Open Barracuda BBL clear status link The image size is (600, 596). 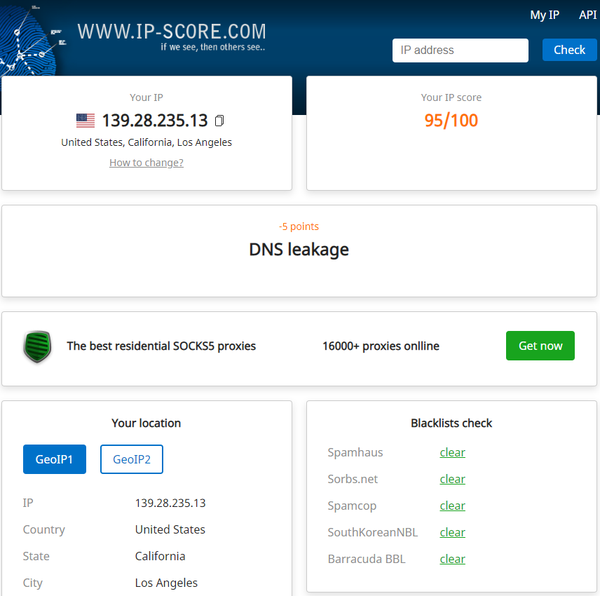[452, 559]
